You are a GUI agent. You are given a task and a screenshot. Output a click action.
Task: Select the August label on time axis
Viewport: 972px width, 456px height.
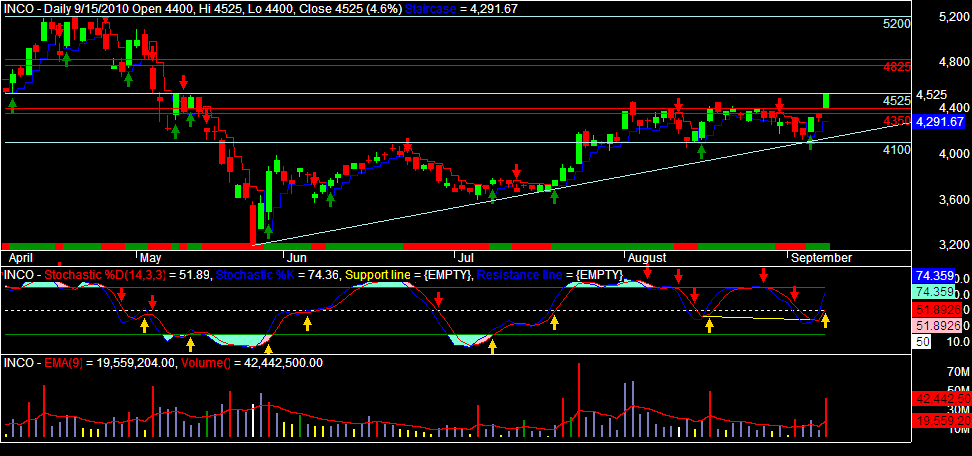click(x=647, y=258)
